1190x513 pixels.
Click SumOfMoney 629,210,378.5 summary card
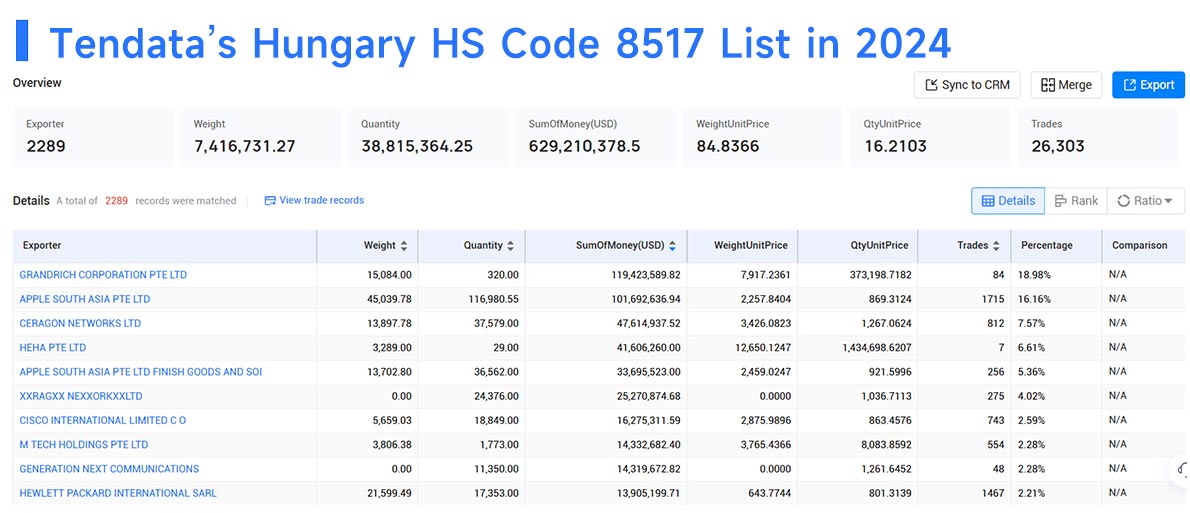click(x=596, y=137)
